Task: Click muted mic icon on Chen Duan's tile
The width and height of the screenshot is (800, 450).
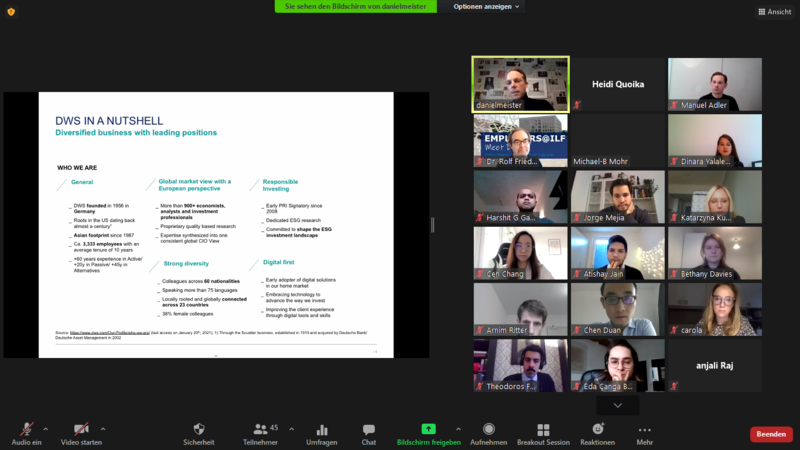Action: tap(577, 330)
